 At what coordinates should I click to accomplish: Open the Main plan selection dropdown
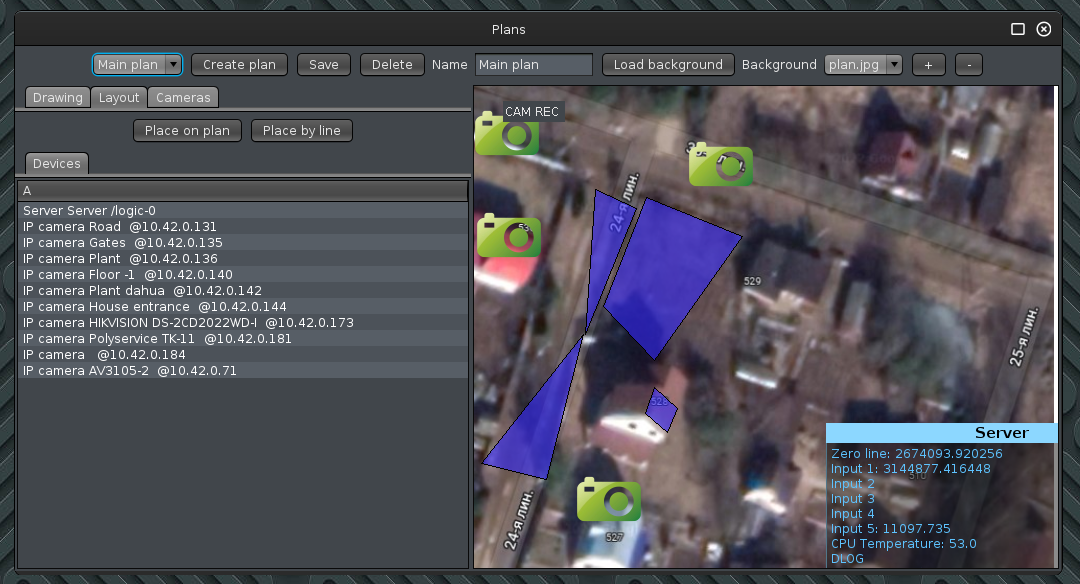(173, 65)
